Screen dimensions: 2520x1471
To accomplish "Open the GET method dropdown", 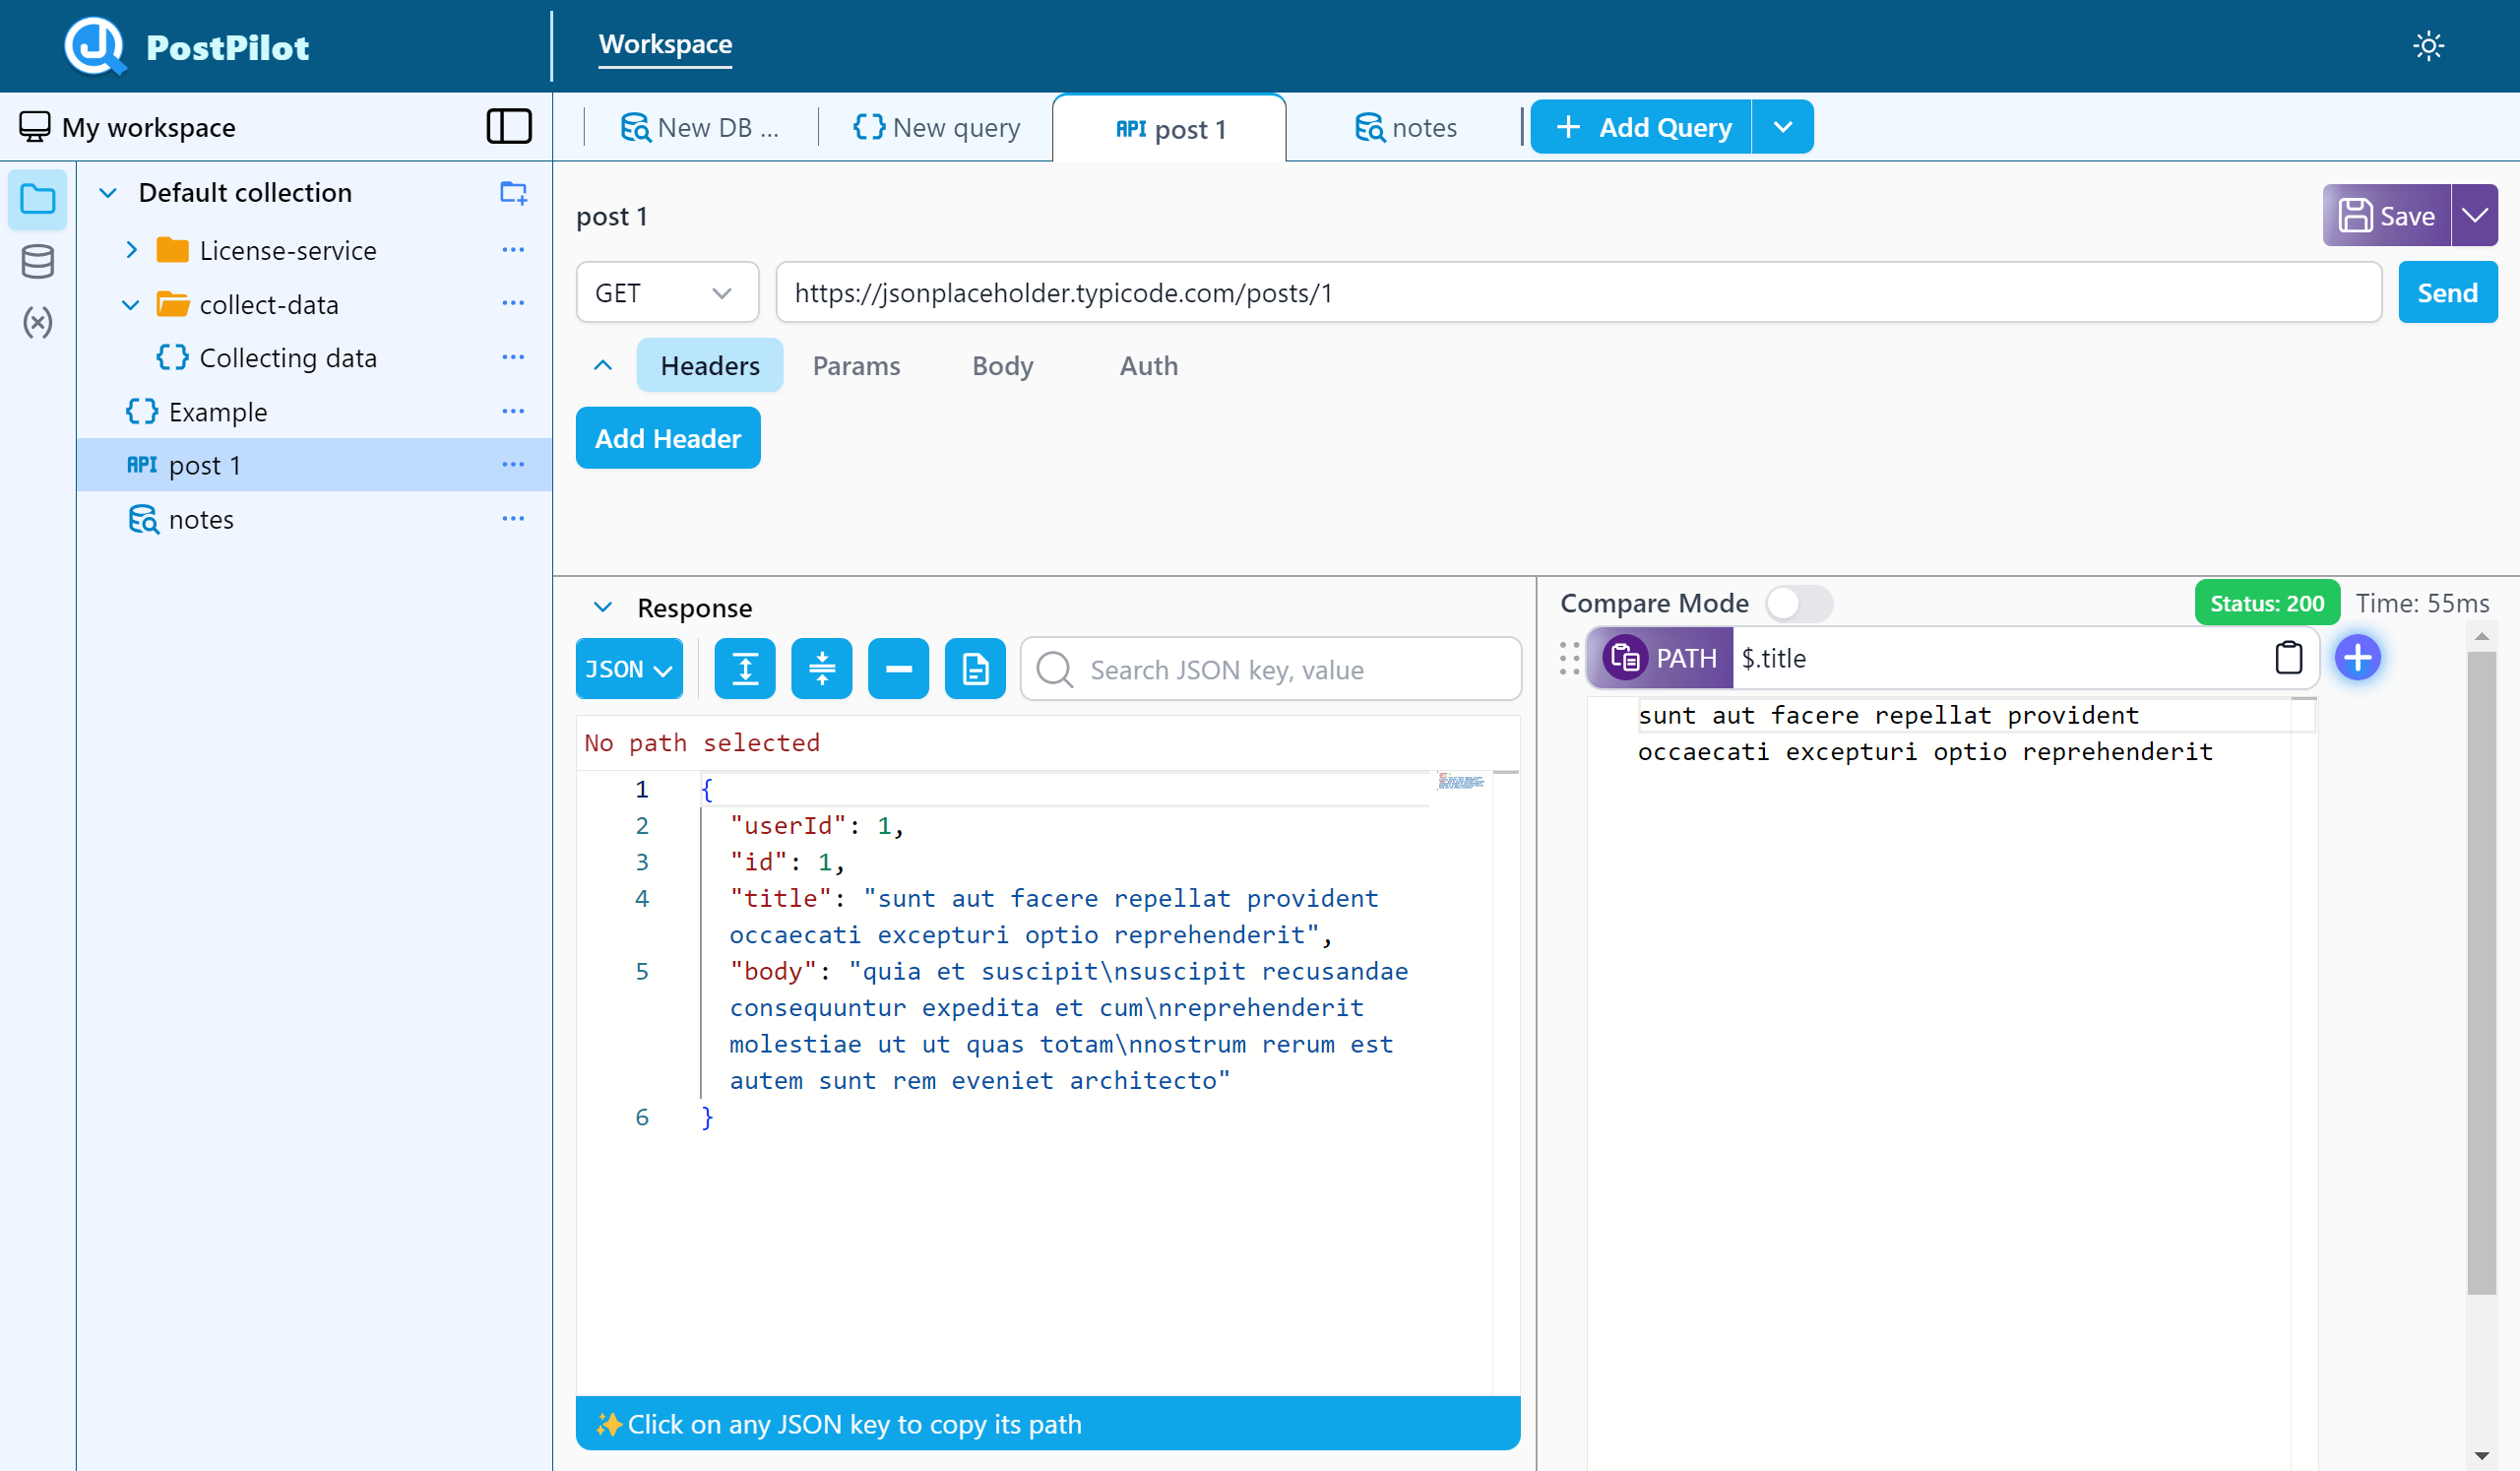I will pyautogui.click(x=666, y=293).
